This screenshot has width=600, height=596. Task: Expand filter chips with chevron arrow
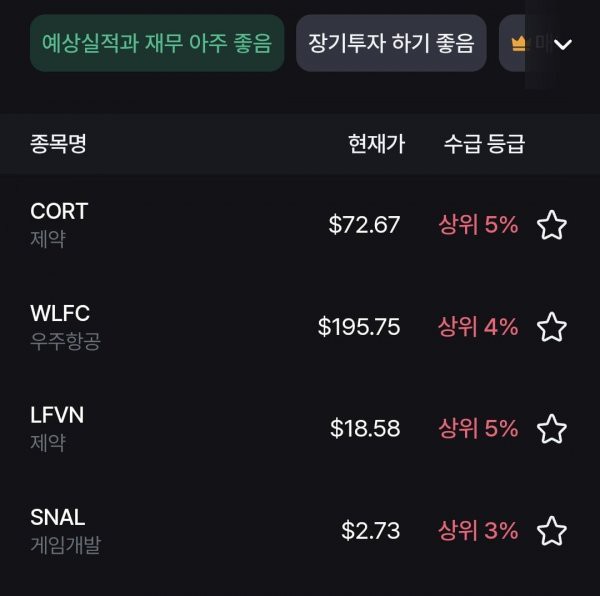coord(562,44)
